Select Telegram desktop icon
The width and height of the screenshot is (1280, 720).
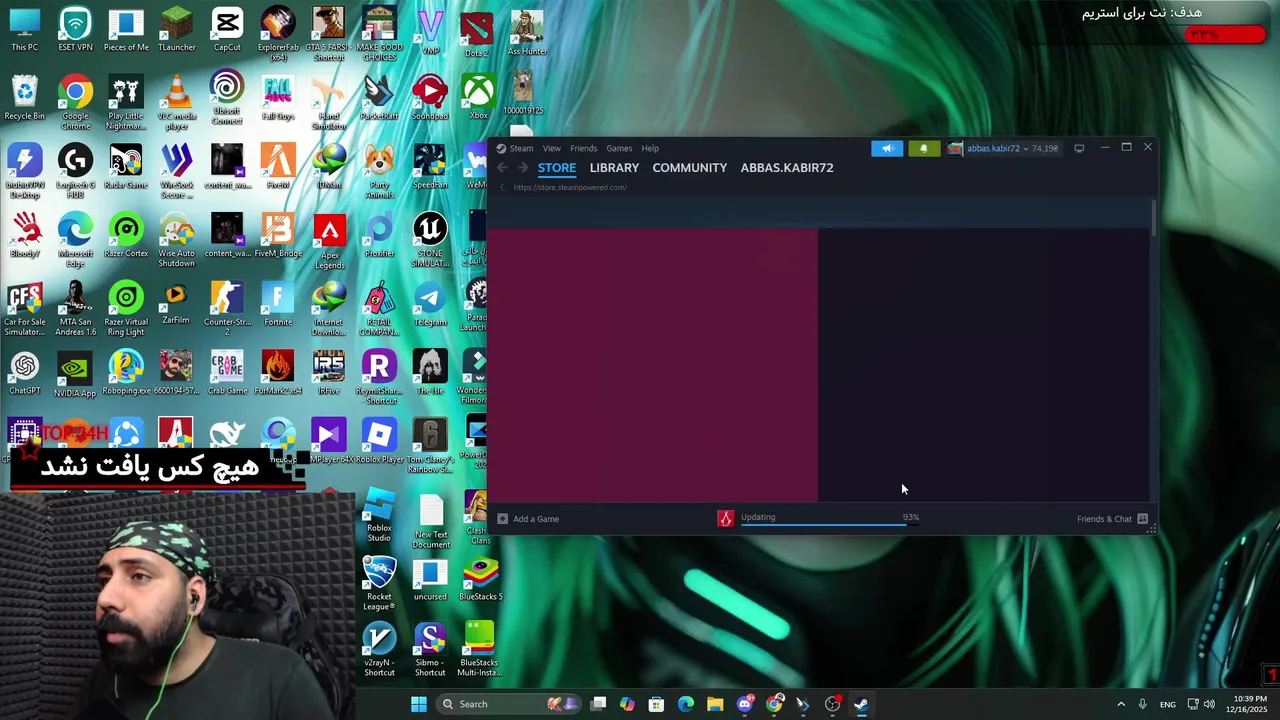[430, 305]
